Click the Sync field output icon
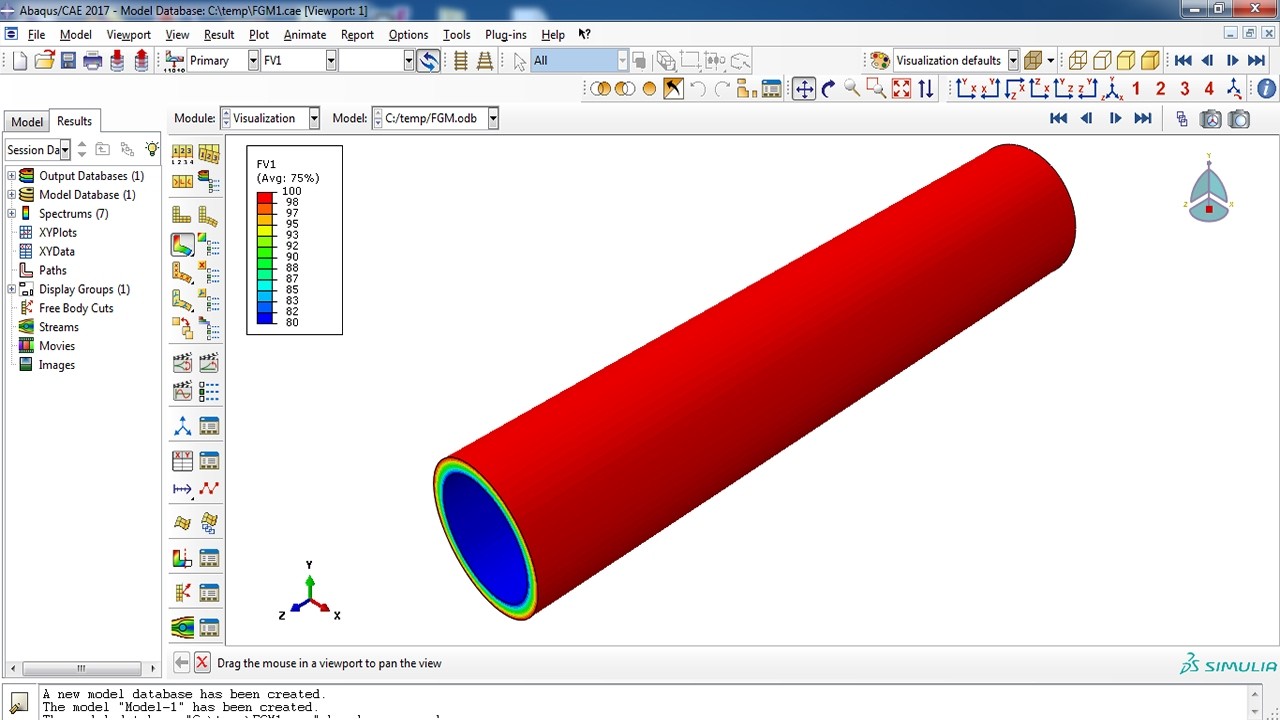This screenshot has height=720, width=1280. 428,61
